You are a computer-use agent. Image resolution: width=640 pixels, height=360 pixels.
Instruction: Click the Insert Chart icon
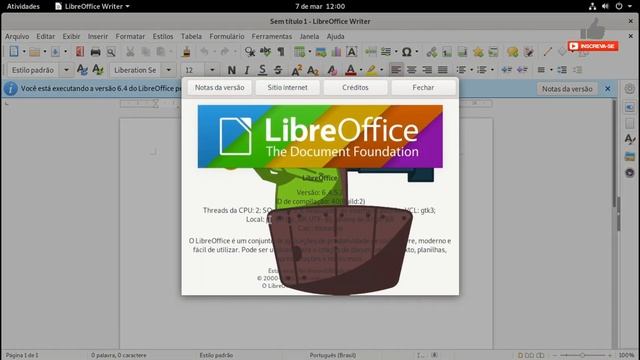336,52
